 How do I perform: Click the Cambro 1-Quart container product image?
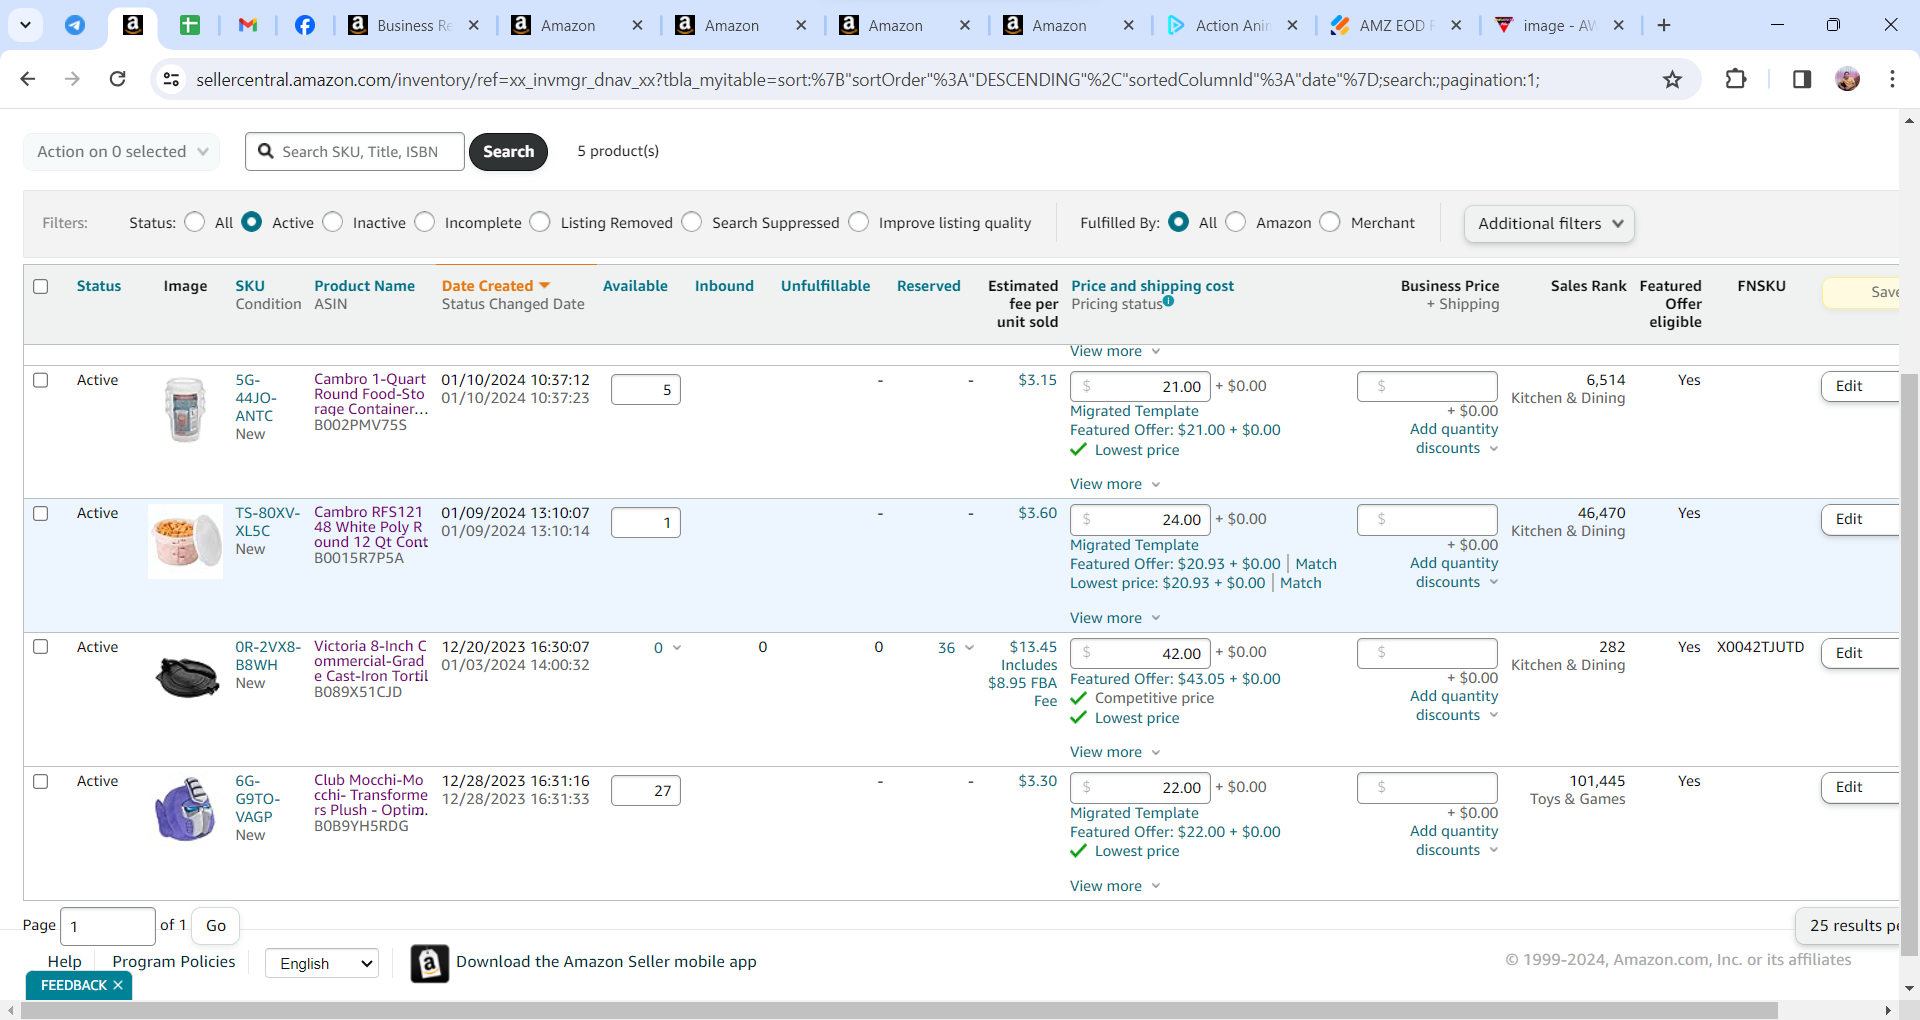coord(185,409)
